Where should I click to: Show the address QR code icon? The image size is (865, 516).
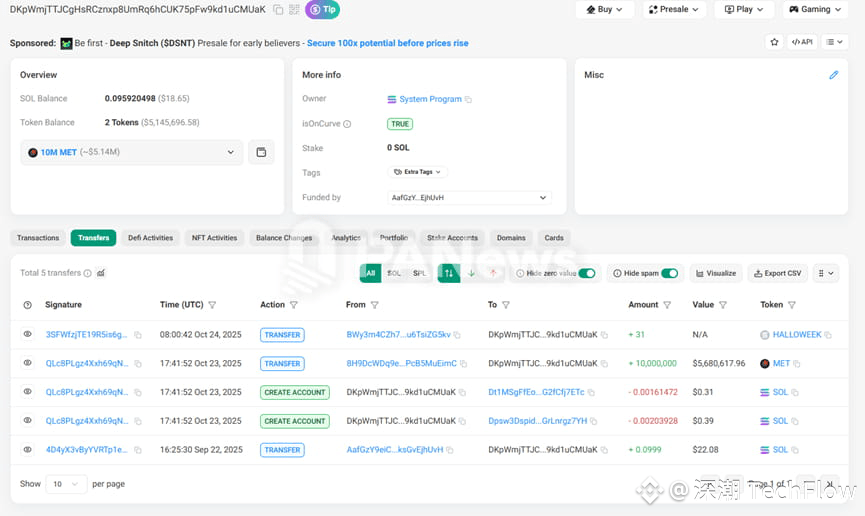pos(294,9)
